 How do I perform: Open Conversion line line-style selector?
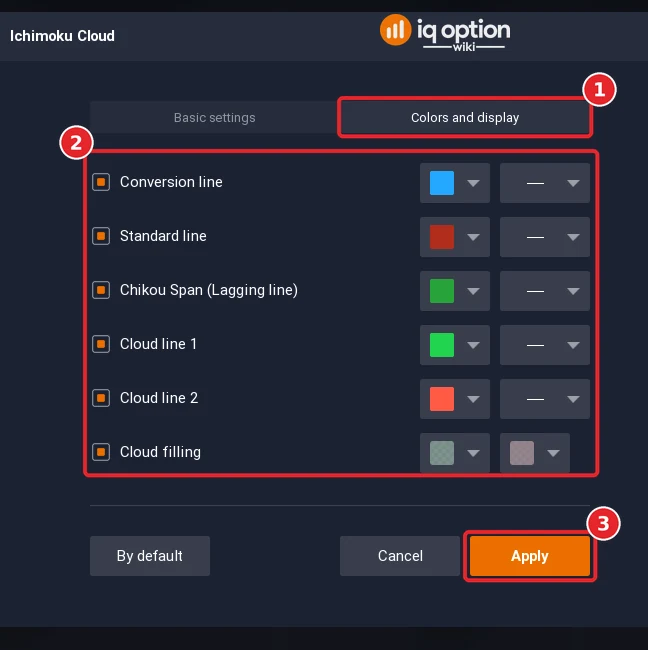(x=544, y=183)
